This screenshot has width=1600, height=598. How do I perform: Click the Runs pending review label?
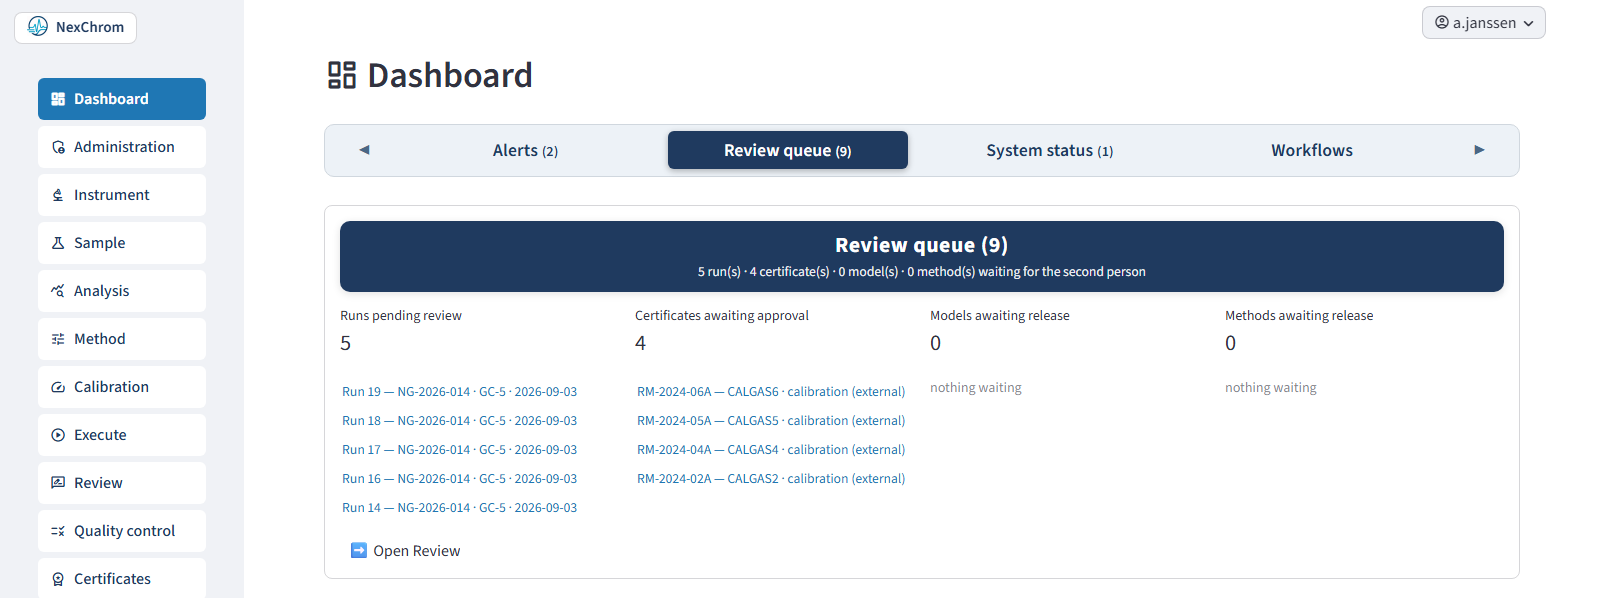pos(401,316)
